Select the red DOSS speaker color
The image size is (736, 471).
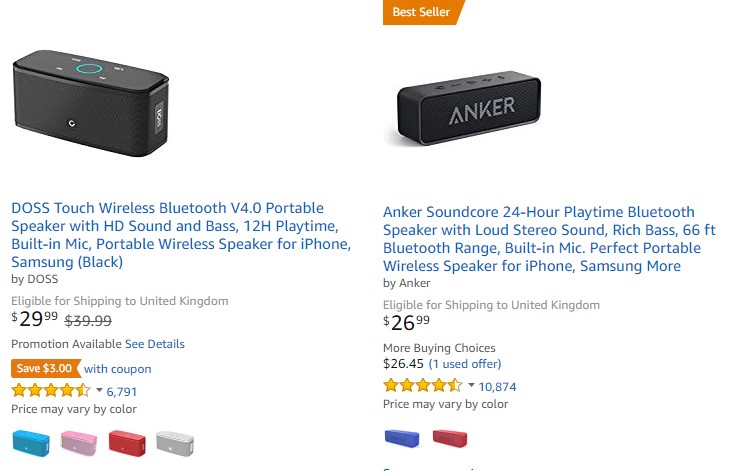127,441
